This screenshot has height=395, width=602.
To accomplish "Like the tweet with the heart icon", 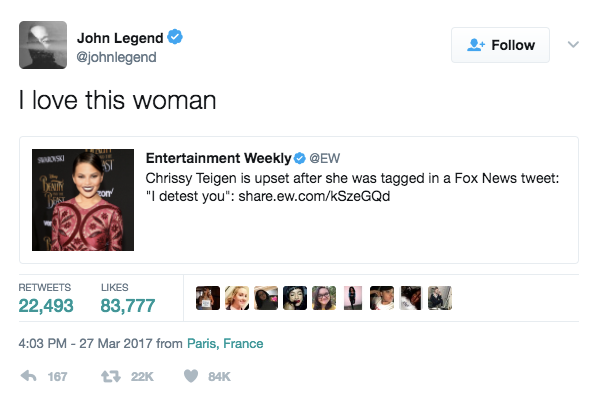I will [191, 376].
